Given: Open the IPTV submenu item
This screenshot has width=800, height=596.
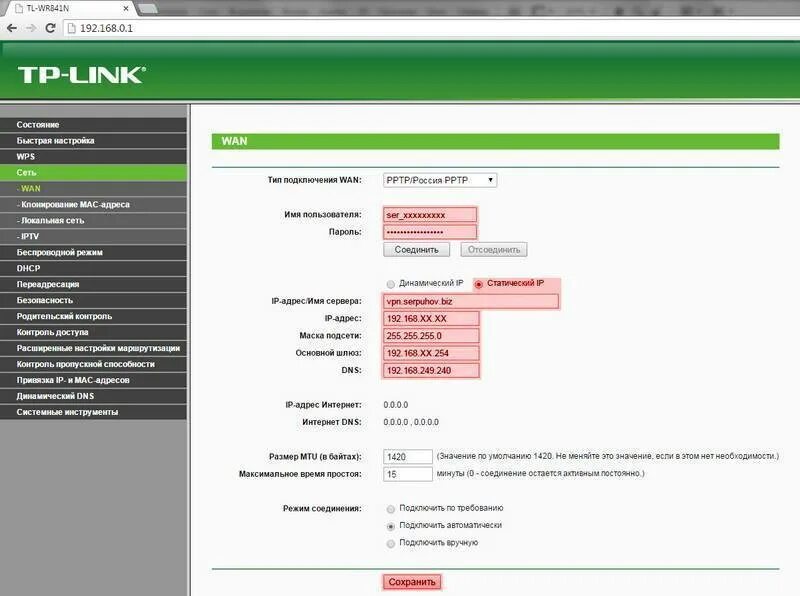Looking at the screenshot, I should pyautogui.click(x=93, y=236).
